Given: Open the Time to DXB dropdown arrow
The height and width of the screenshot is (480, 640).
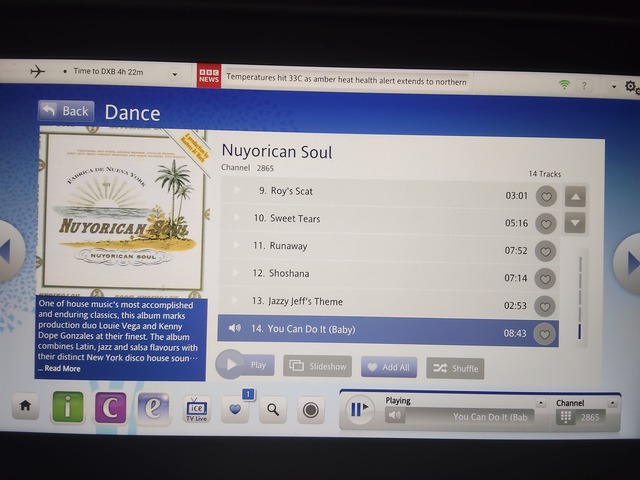Looking at the screenshot, I should coord(175,75).
